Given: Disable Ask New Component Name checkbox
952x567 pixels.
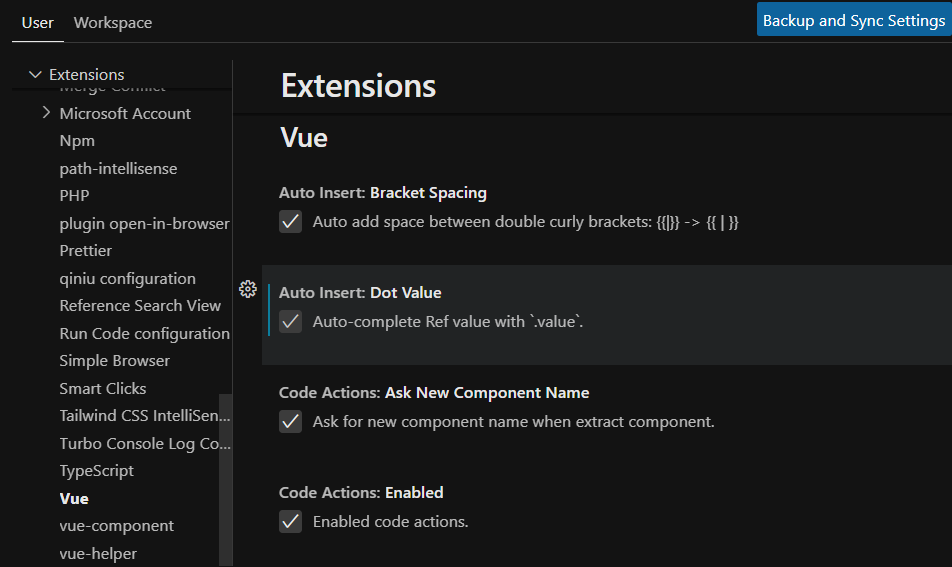Looking at the screenshot, I should pos(291,422).
